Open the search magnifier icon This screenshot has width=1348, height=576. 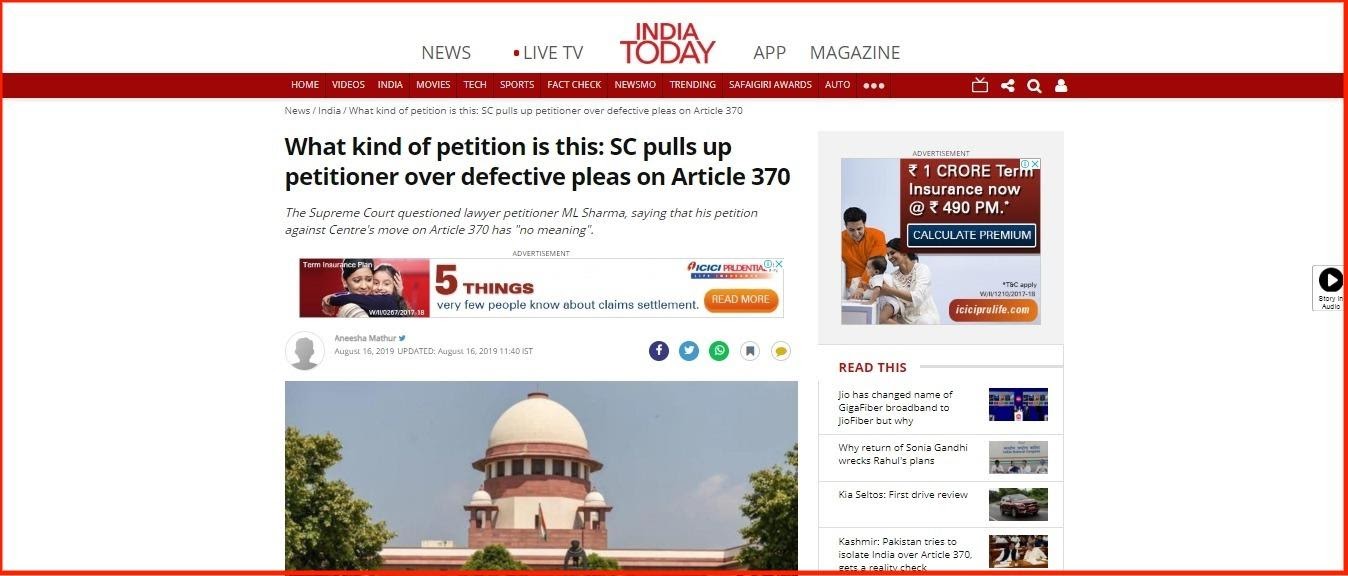(x=1034, y=86)
